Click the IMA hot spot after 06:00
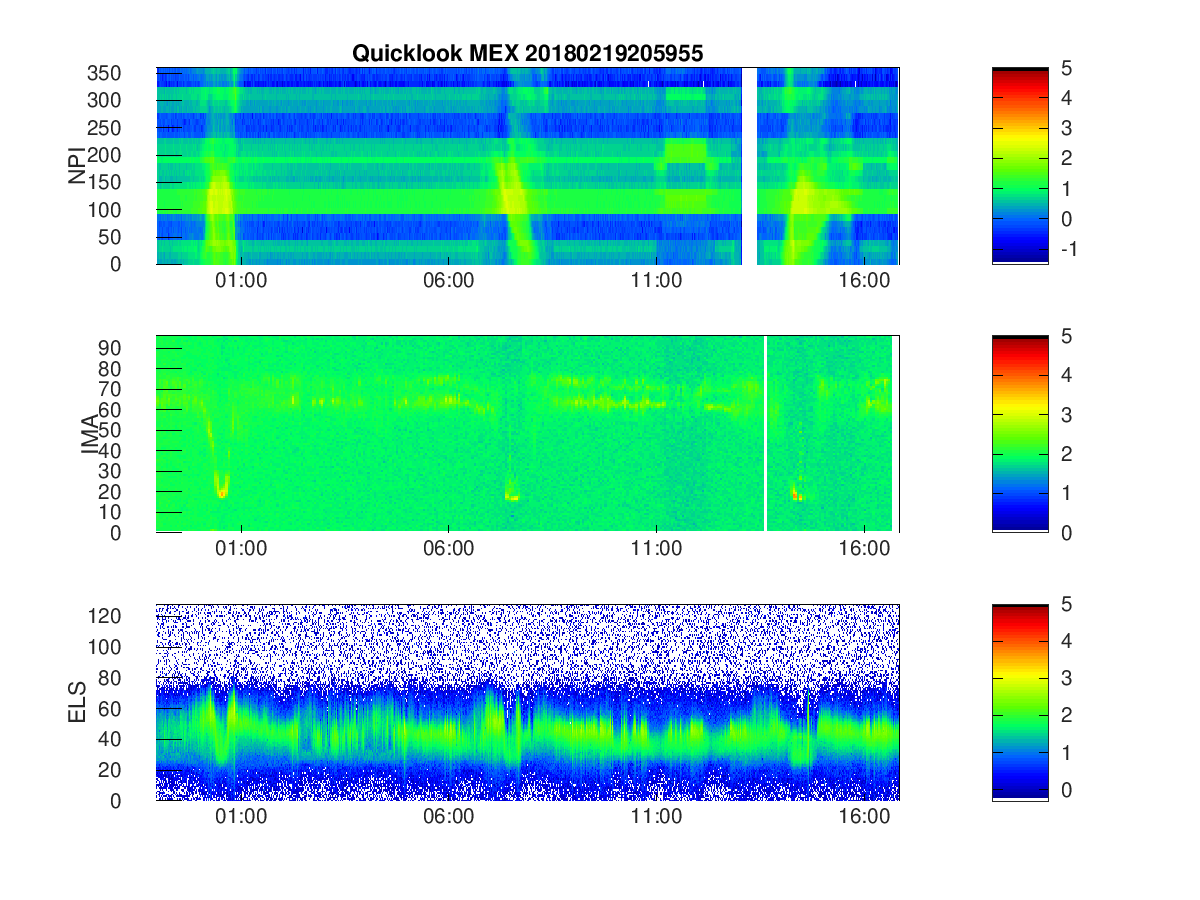Viewport: 1200px width, 900px height. (512, 494)
